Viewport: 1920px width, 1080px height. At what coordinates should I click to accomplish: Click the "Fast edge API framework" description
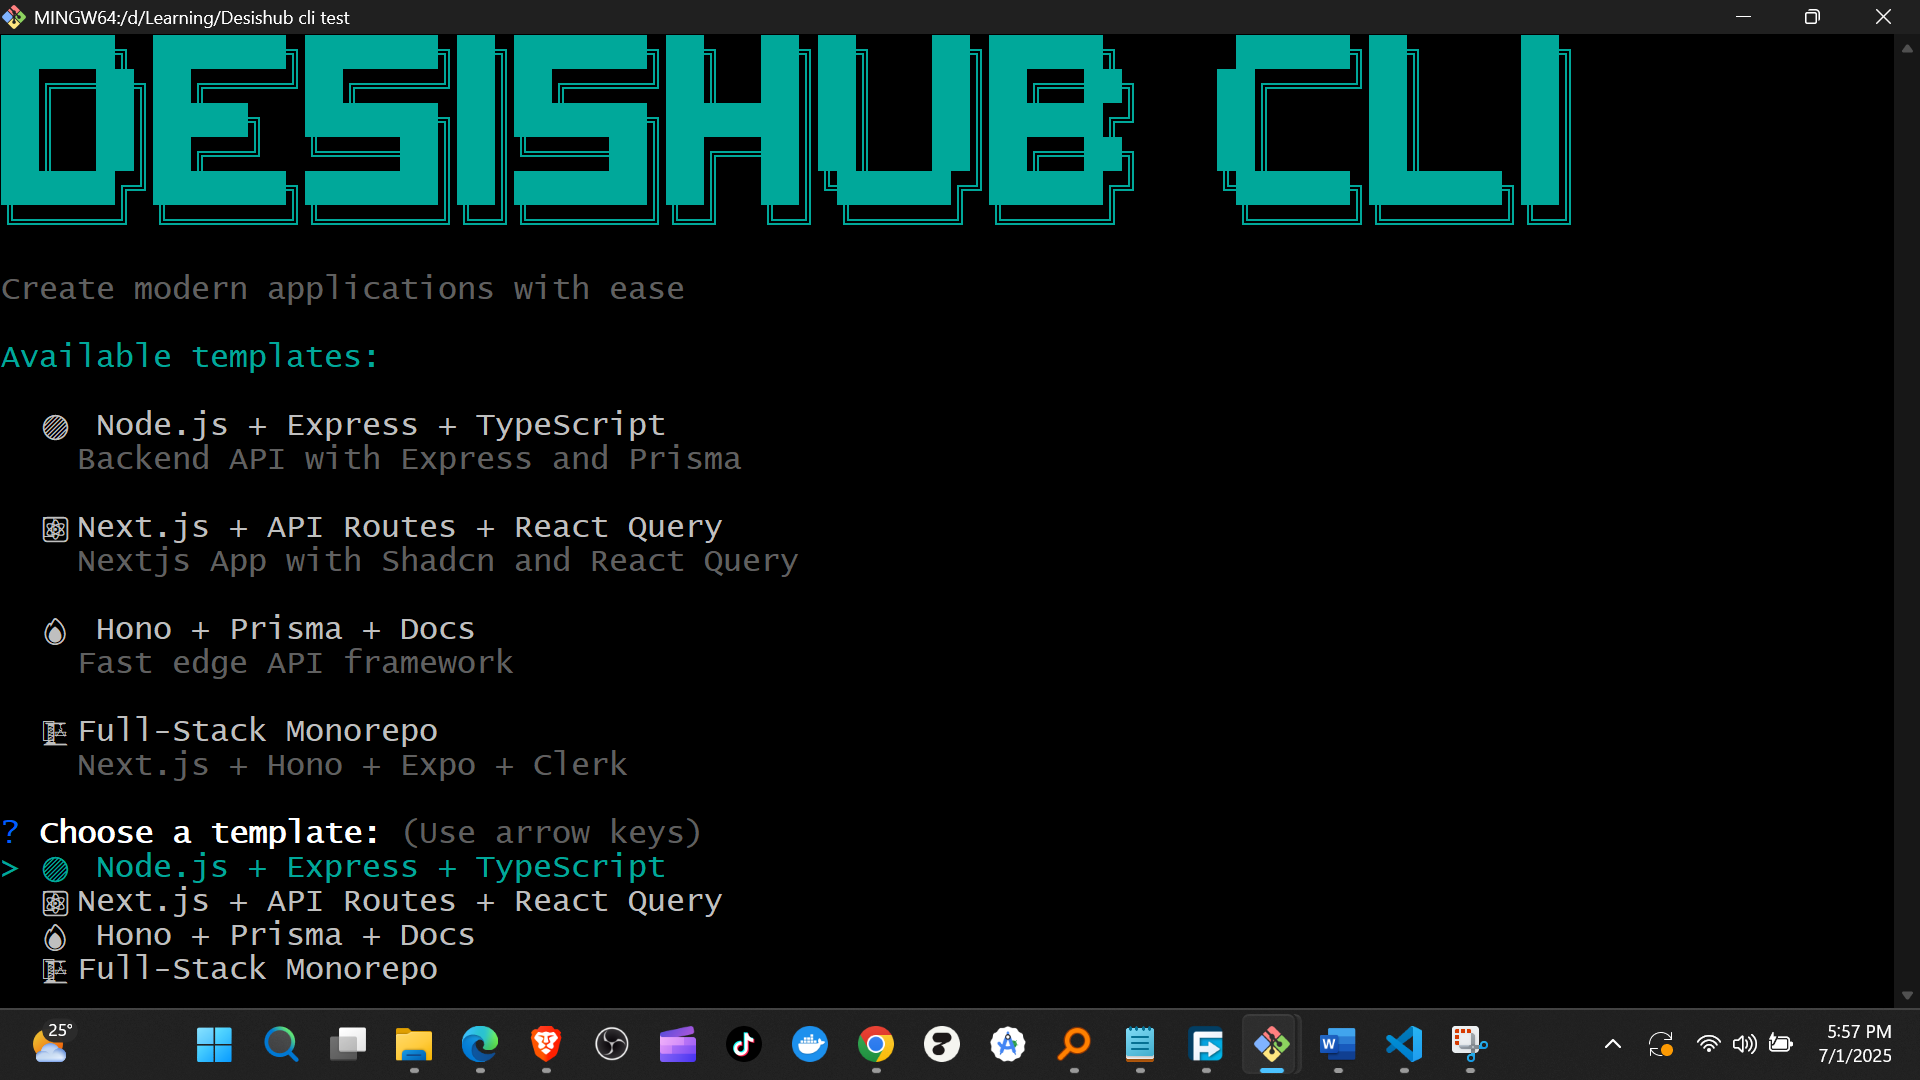point(296,663)
